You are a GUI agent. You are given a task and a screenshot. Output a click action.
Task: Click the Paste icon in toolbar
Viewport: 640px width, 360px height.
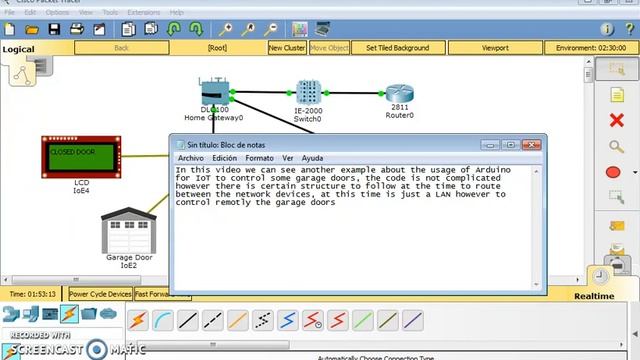point(151,29)
